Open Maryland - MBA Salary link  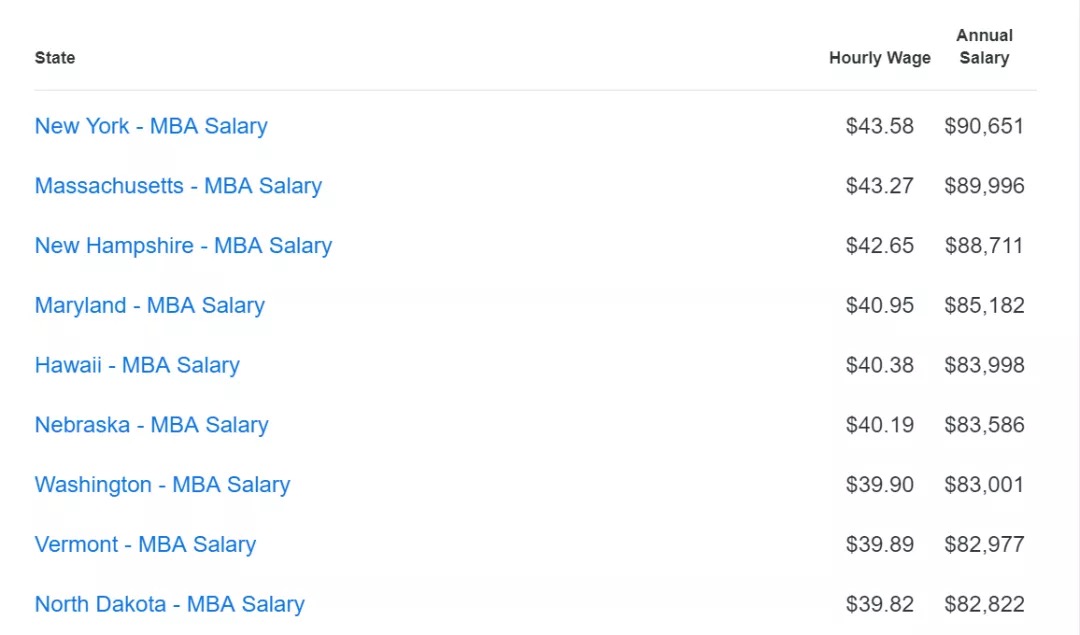click(x=149, y=305)
